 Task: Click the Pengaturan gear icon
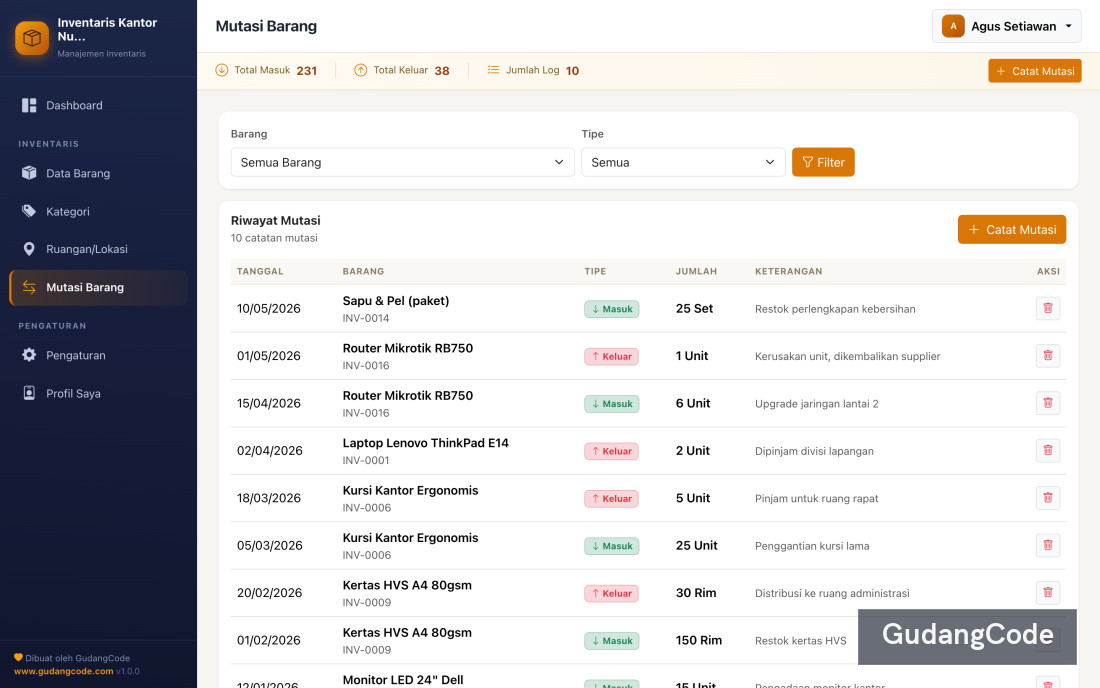tap(29, 355)
